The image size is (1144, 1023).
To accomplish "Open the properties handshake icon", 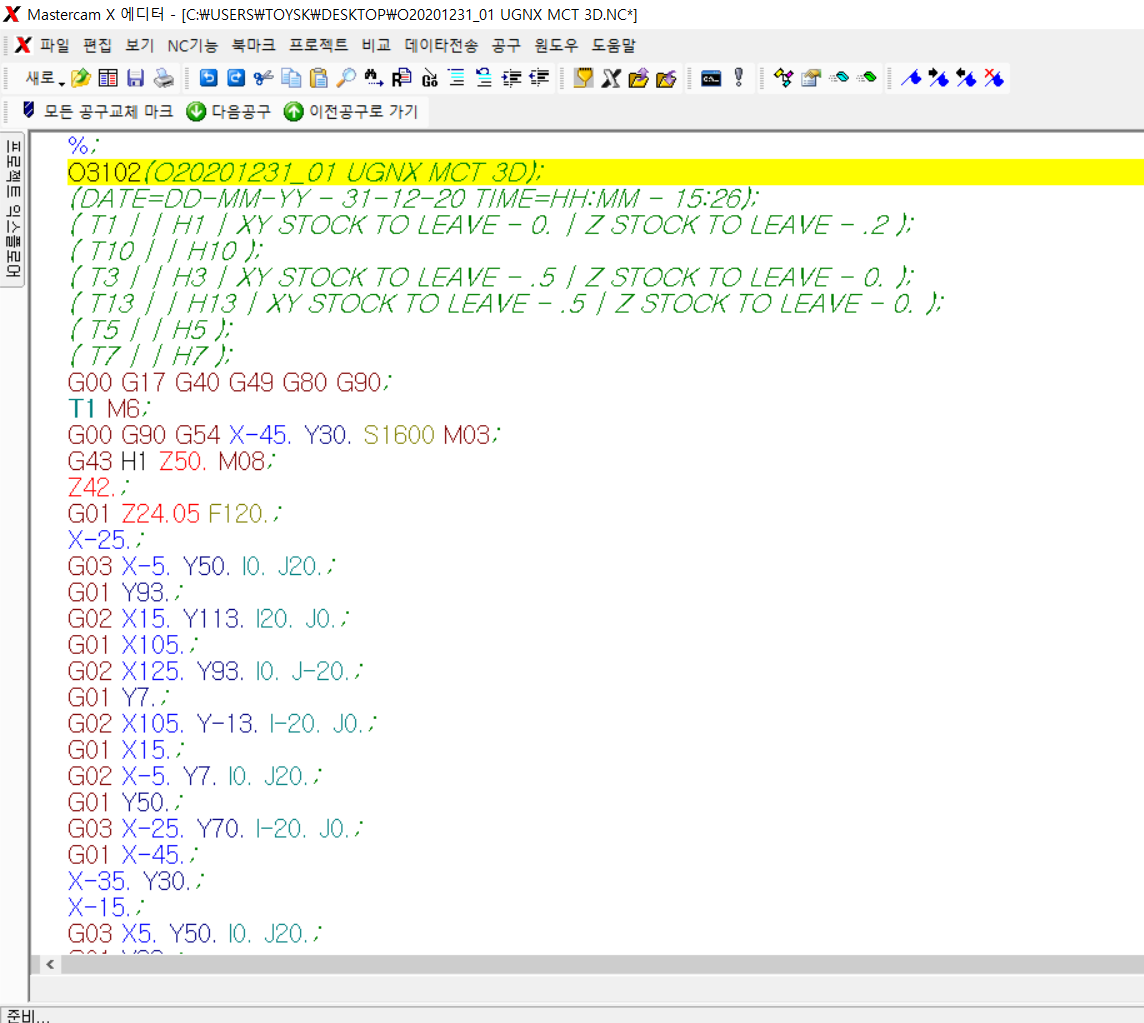I will (x=811, y=78).
